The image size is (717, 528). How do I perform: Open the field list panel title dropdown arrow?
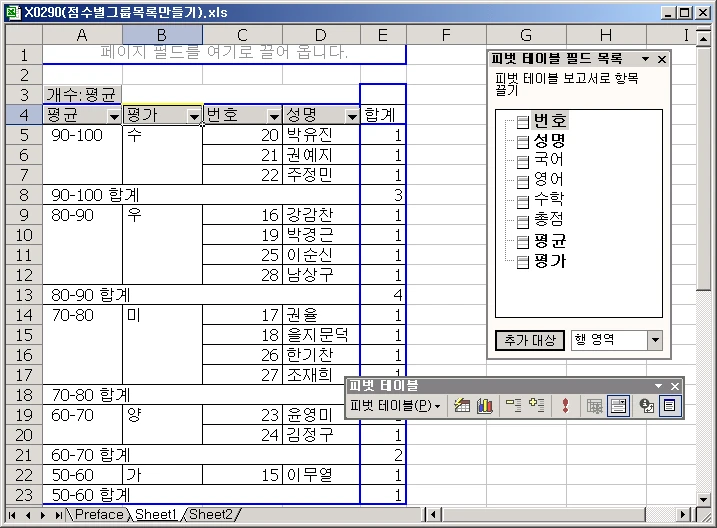pyautogui.click(x=645, y=59)
